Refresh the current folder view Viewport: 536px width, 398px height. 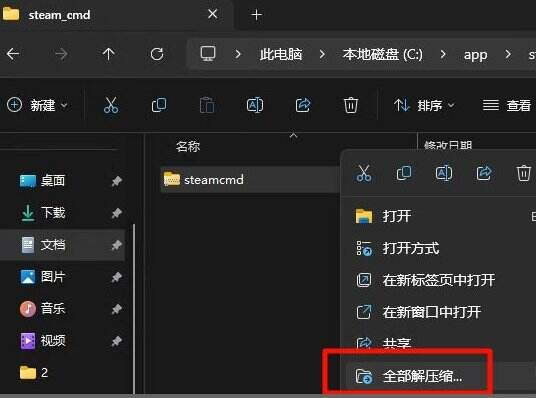point(157,54)
